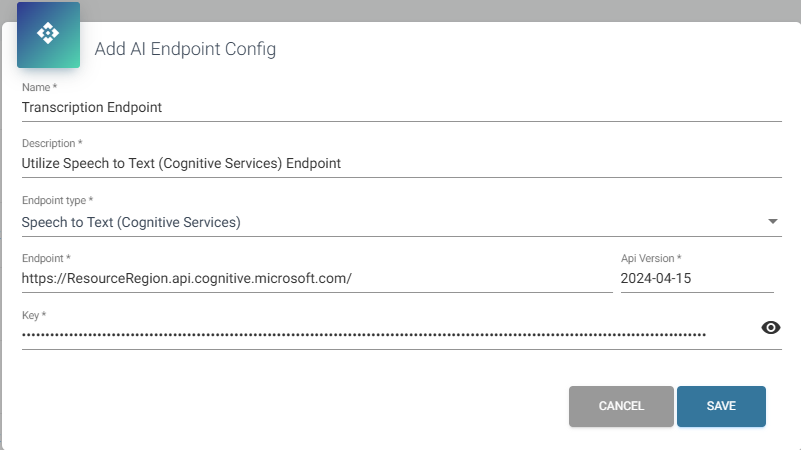Focus the Name field containing Transcription Endpoint
The height and width of the screenshot is (450, 801).
pos(400,108)
